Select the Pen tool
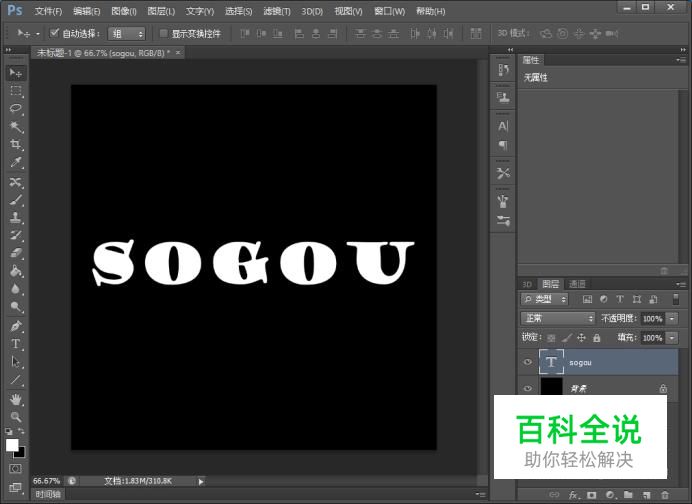Image resolution: width=692 pixels, height=504 pixels. tap(16, 326)
